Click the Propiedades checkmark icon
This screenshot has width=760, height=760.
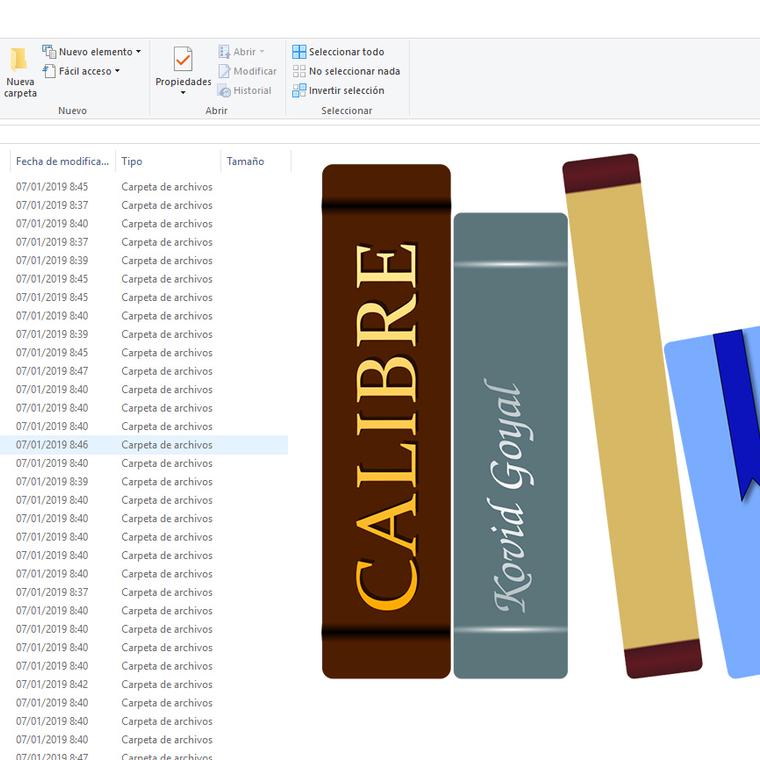click(183, 59)
